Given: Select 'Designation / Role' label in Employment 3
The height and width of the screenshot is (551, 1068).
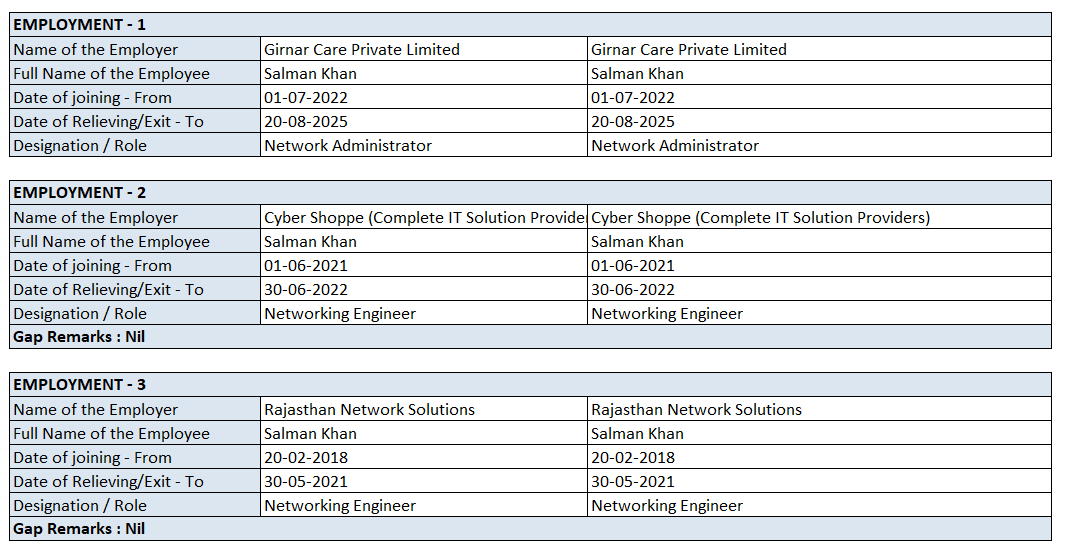Looking at the screenshot, I should [80, 505].
